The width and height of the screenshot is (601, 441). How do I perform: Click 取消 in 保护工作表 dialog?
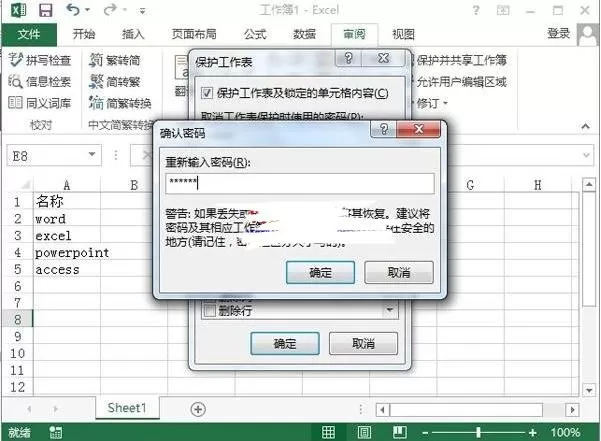tap(363, 343)
